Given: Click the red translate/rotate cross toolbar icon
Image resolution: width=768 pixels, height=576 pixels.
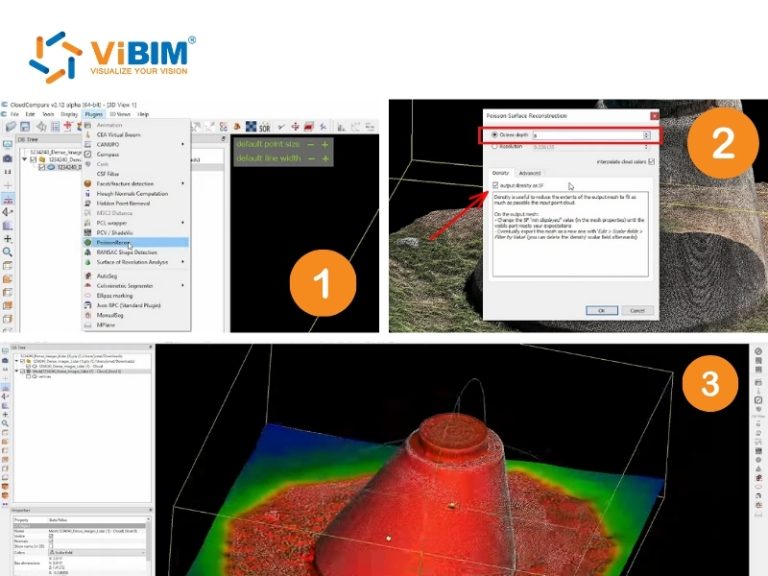Looking at the screenshot, I should 295,127.
